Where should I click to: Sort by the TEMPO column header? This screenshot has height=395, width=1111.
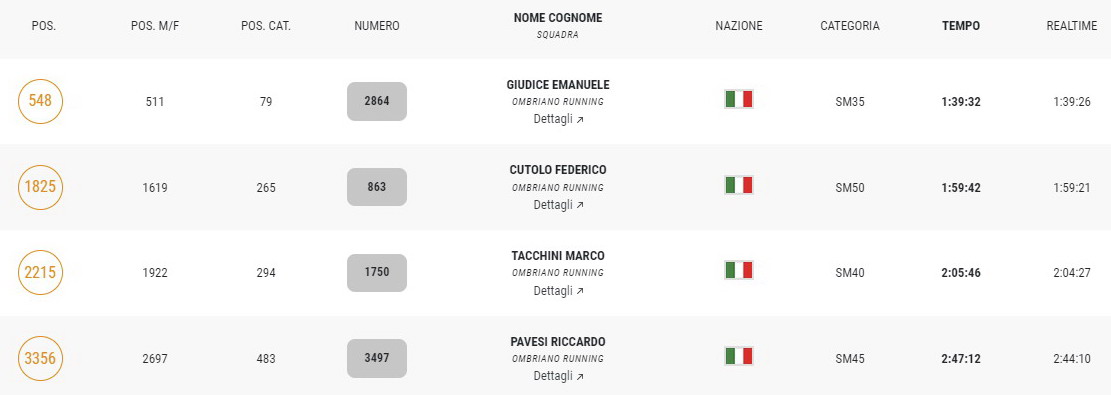[961, 26]
